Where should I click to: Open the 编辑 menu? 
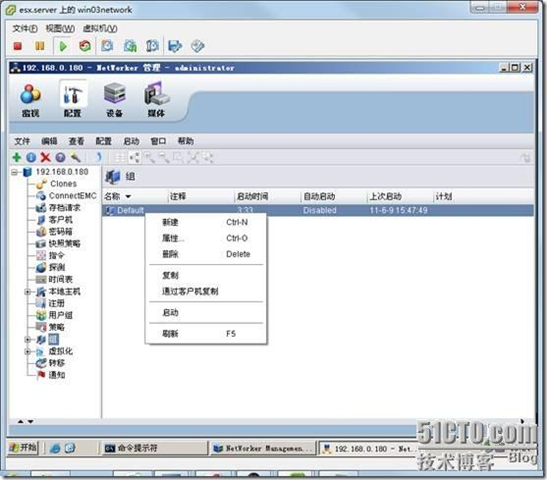tap(49, 141)
